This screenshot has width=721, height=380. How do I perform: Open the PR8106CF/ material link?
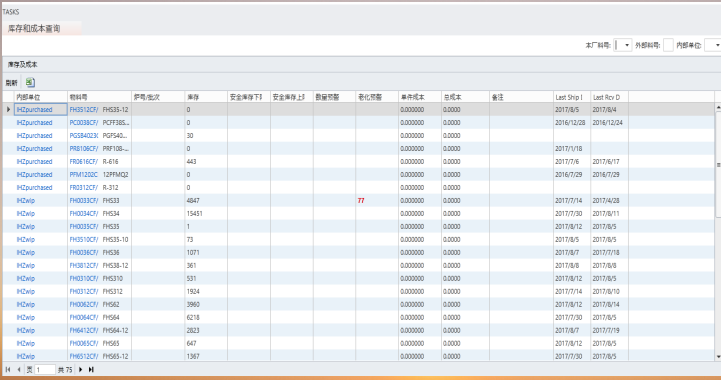[x=84, y=149]
